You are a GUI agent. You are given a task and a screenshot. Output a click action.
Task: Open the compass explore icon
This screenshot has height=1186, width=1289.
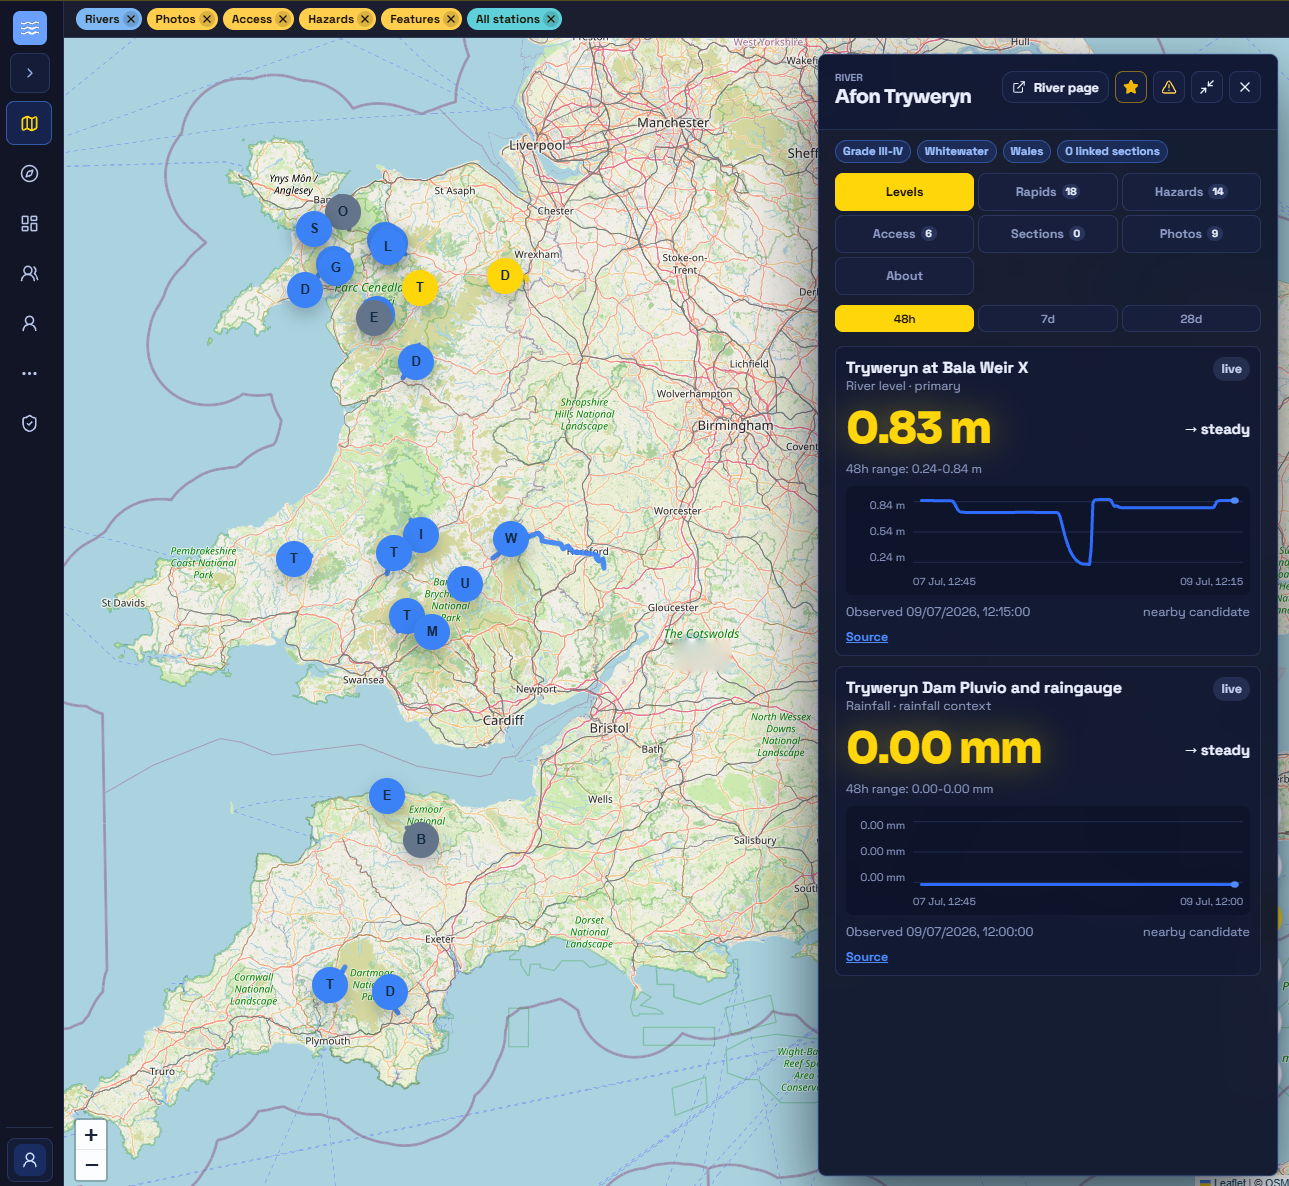tap(30, 174)
